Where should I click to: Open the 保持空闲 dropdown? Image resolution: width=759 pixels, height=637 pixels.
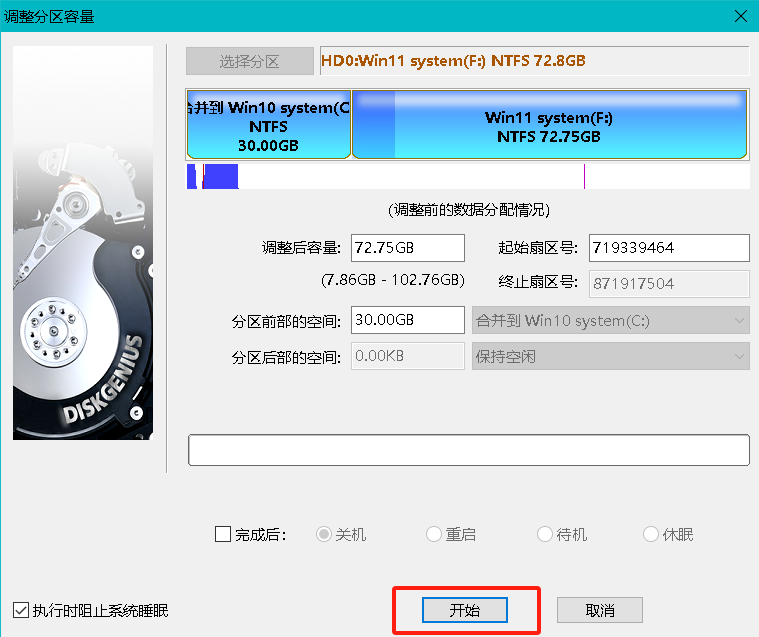611,356
